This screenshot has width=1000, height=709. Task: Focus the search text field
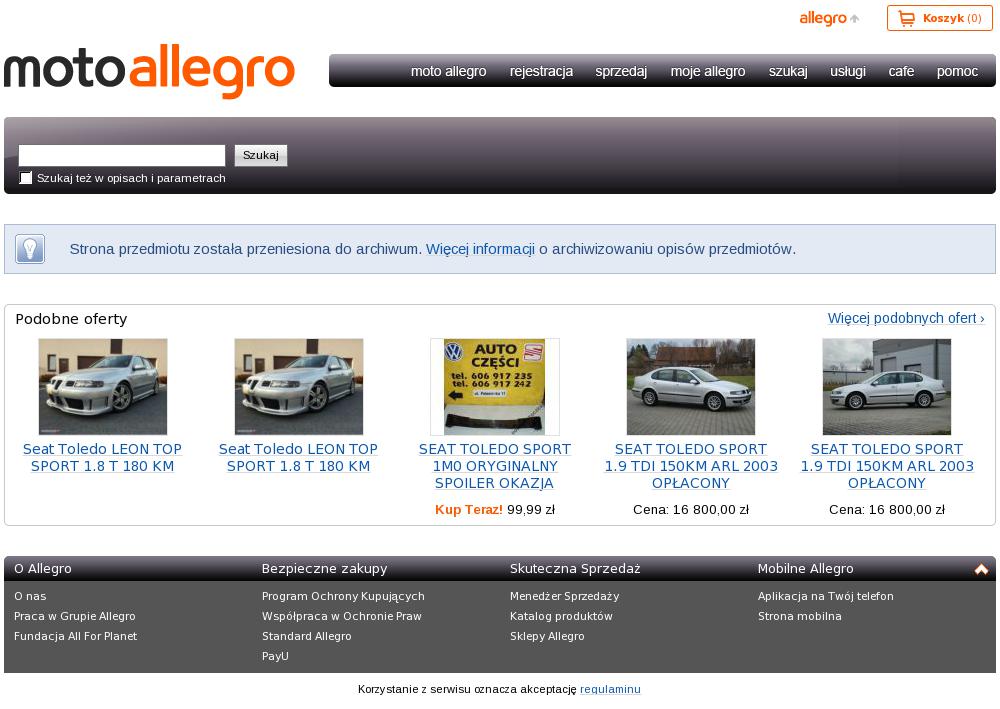tap(122, 156)
